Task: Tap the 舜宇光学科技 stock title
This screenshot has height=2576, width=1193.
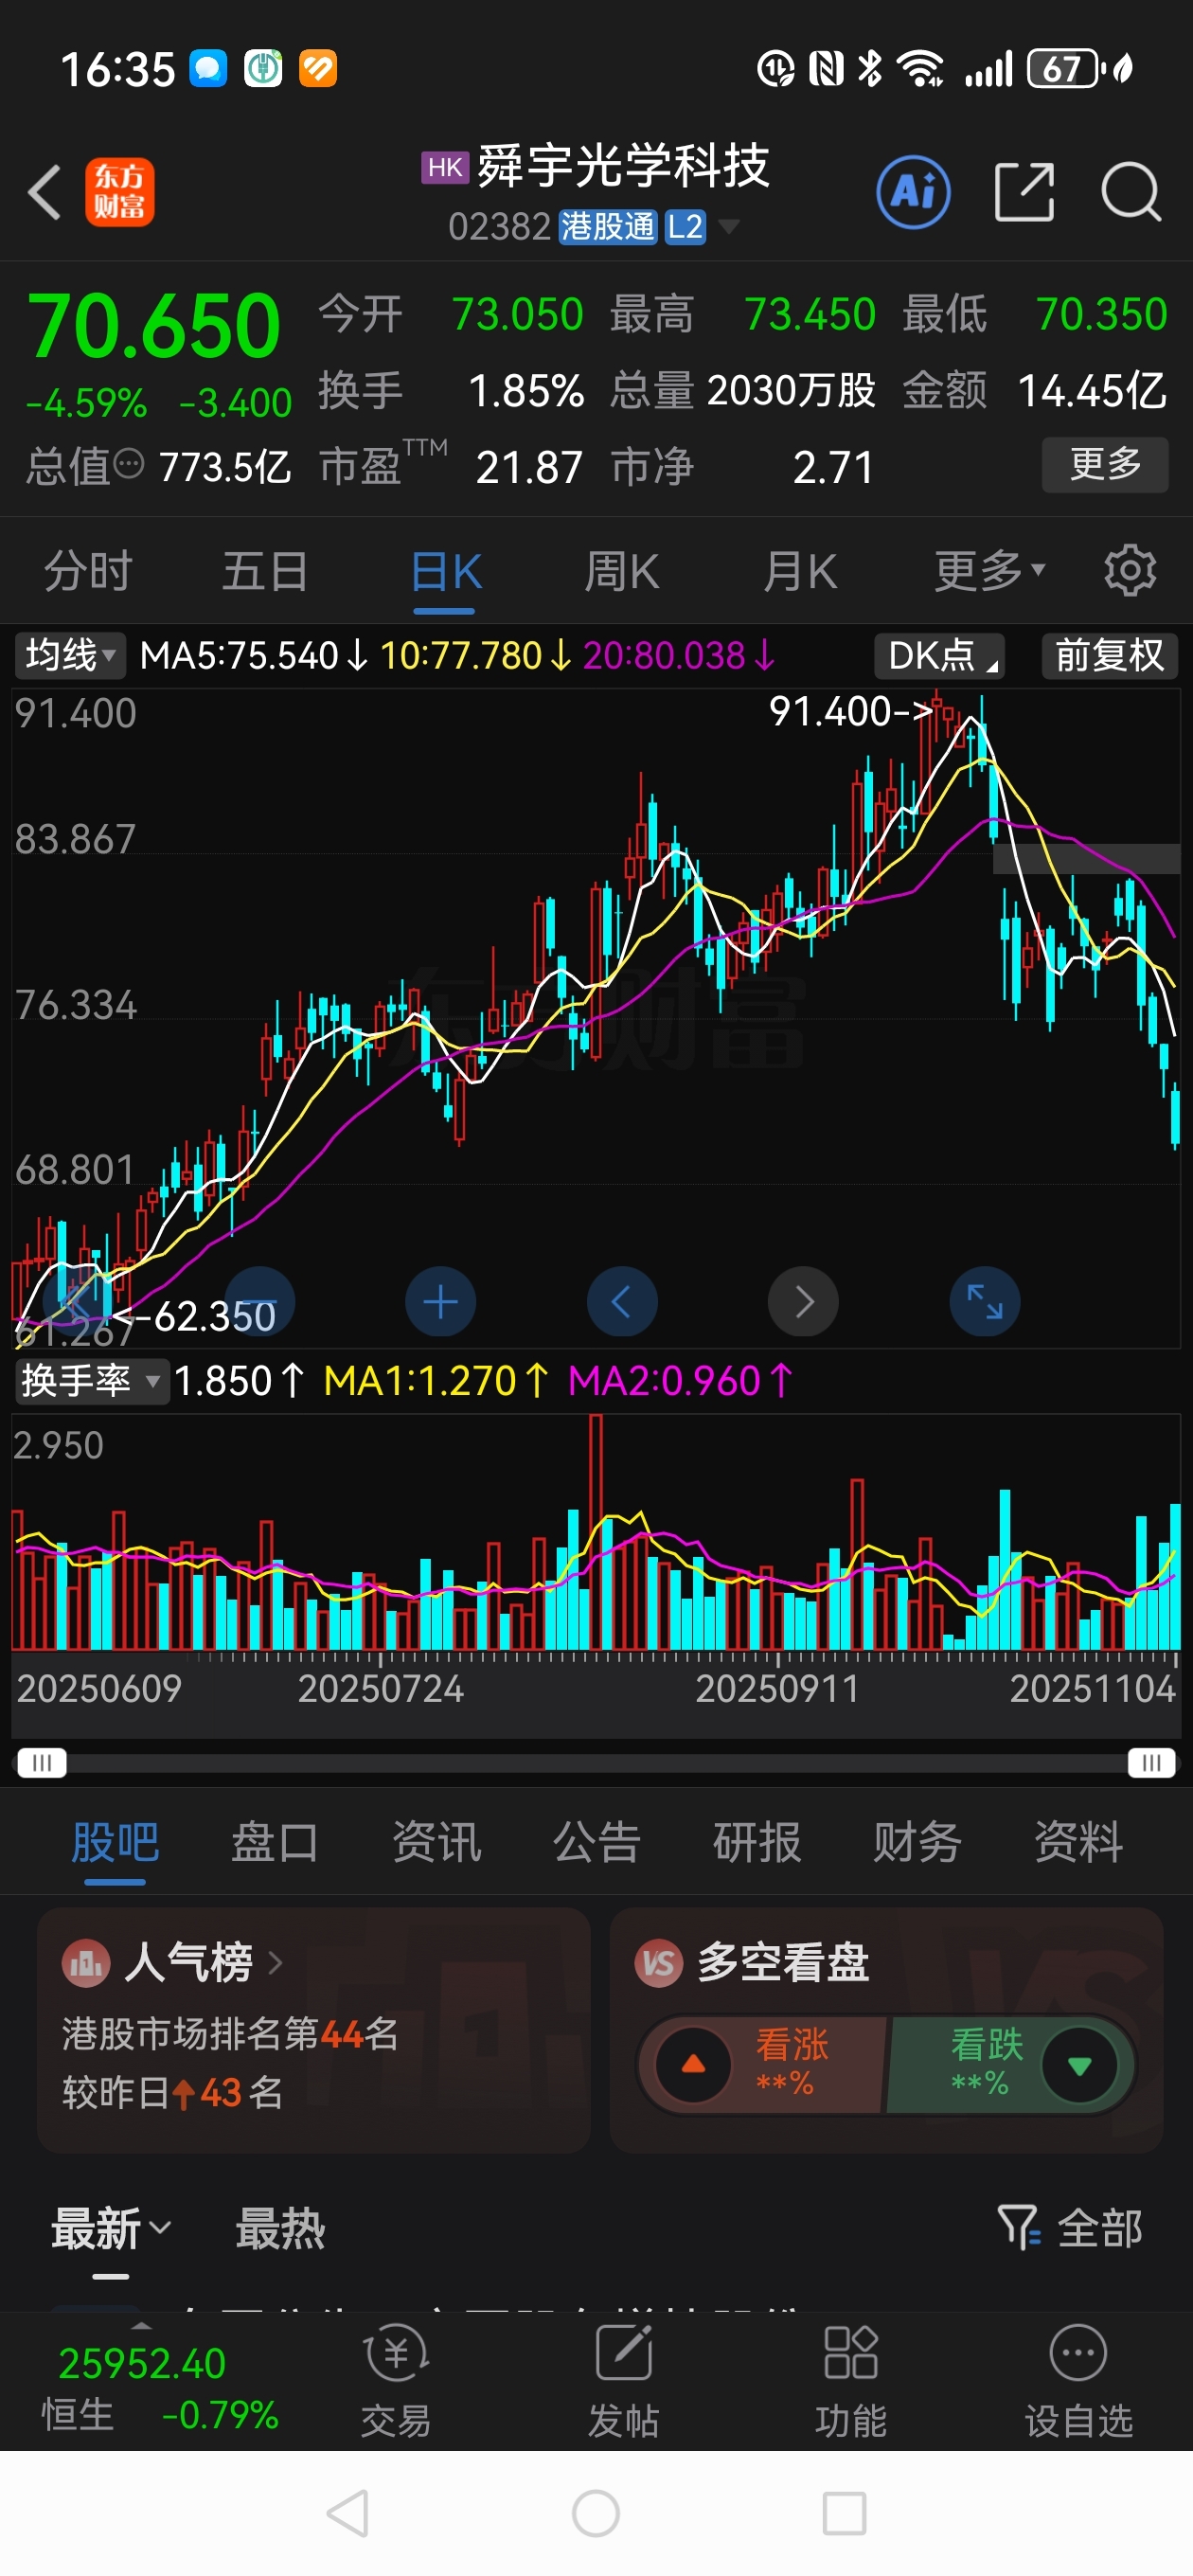Action: coord(623,165)
